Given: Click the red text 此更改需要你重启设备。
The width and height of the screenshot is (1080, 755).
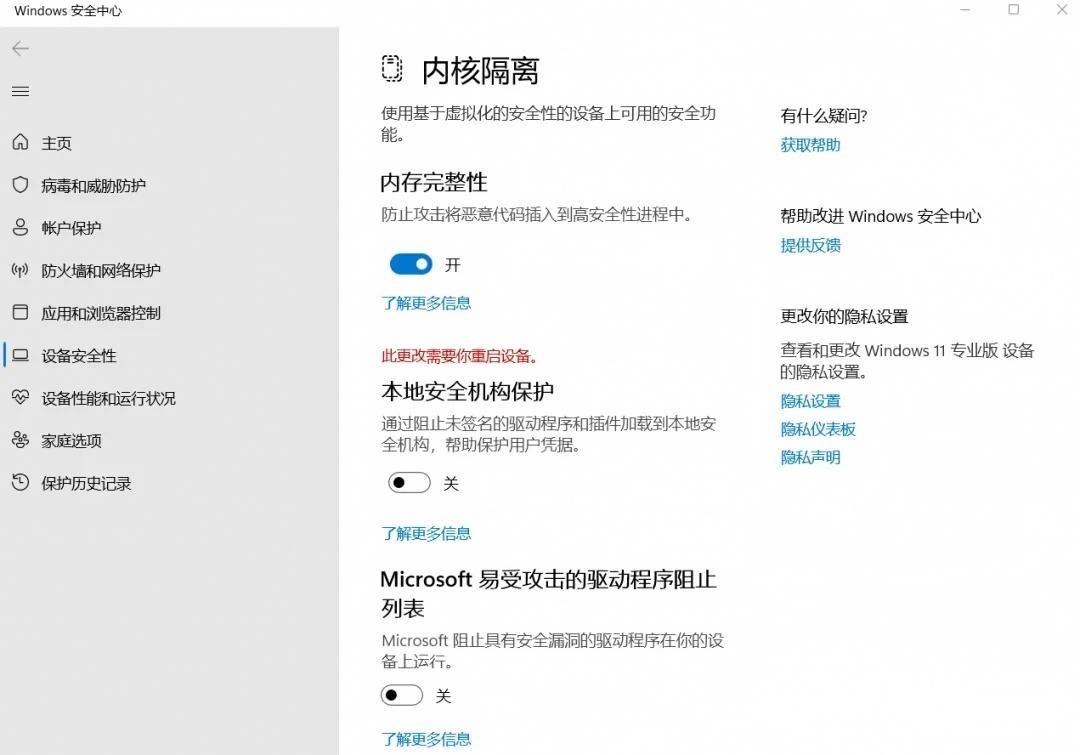Looking at the screenshot, I should [x=459, y=356].
